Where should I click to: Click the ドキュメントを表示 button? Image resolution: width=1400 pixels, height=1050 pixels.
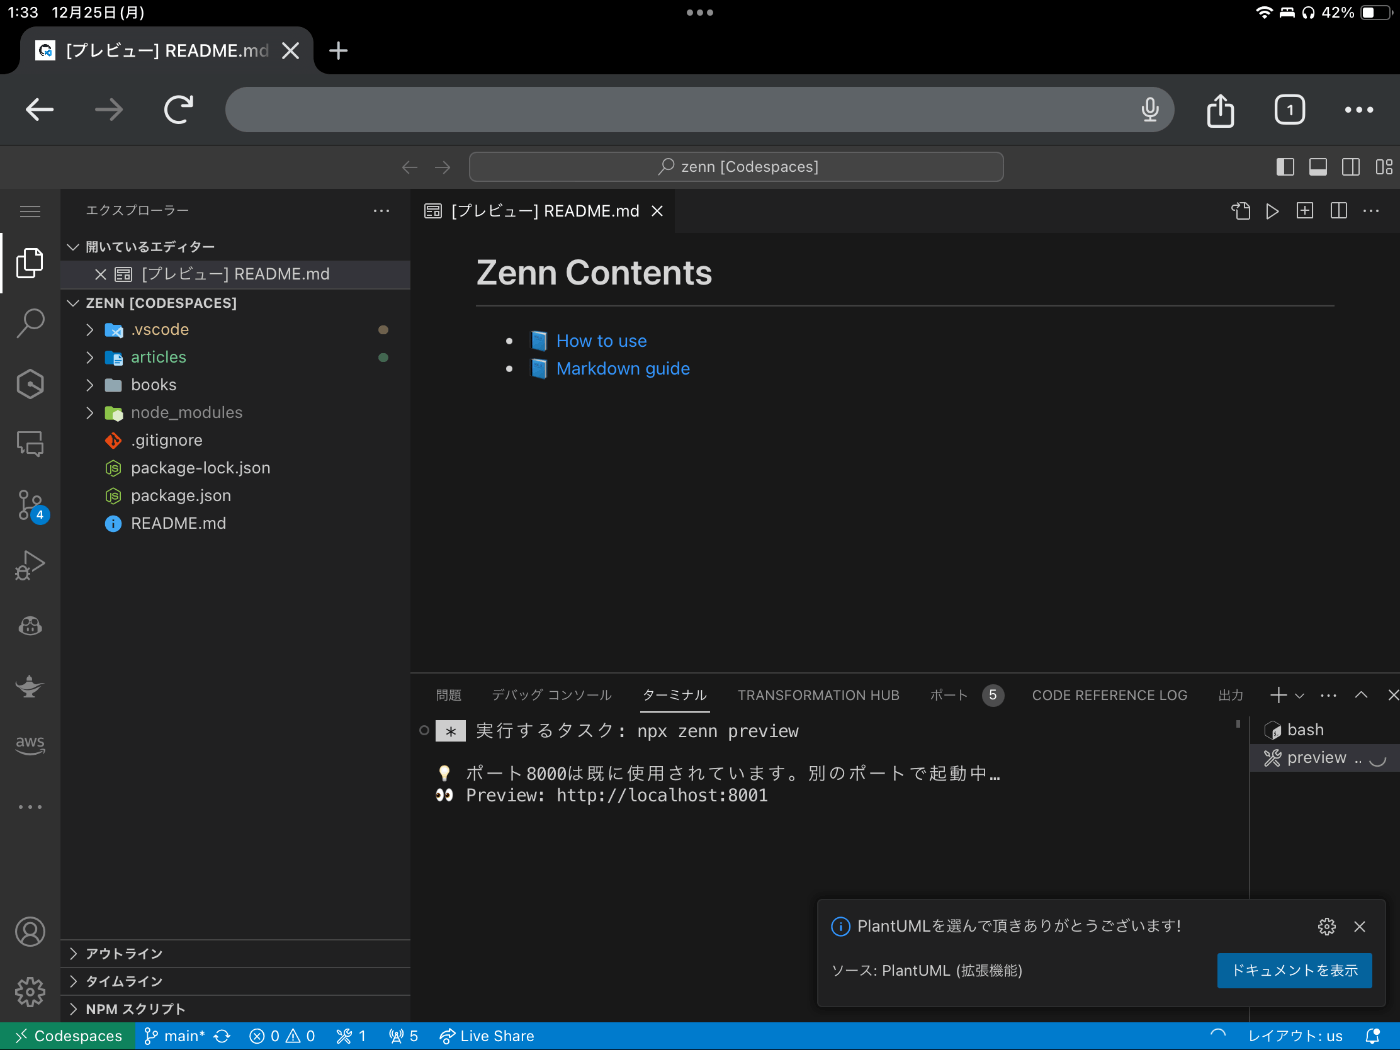point(1294,971)
